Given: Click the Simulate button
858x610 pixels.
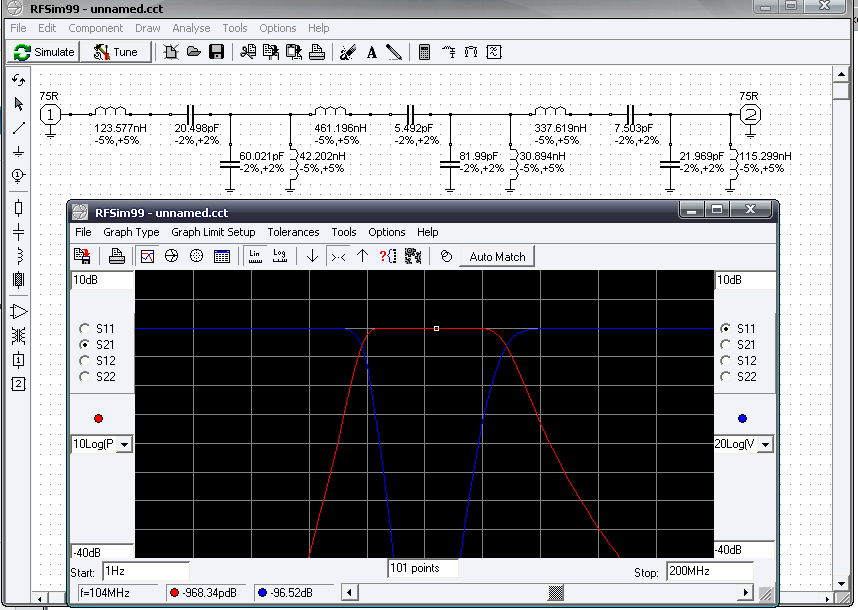Looking at the screenshot, I should click(44, 52).
